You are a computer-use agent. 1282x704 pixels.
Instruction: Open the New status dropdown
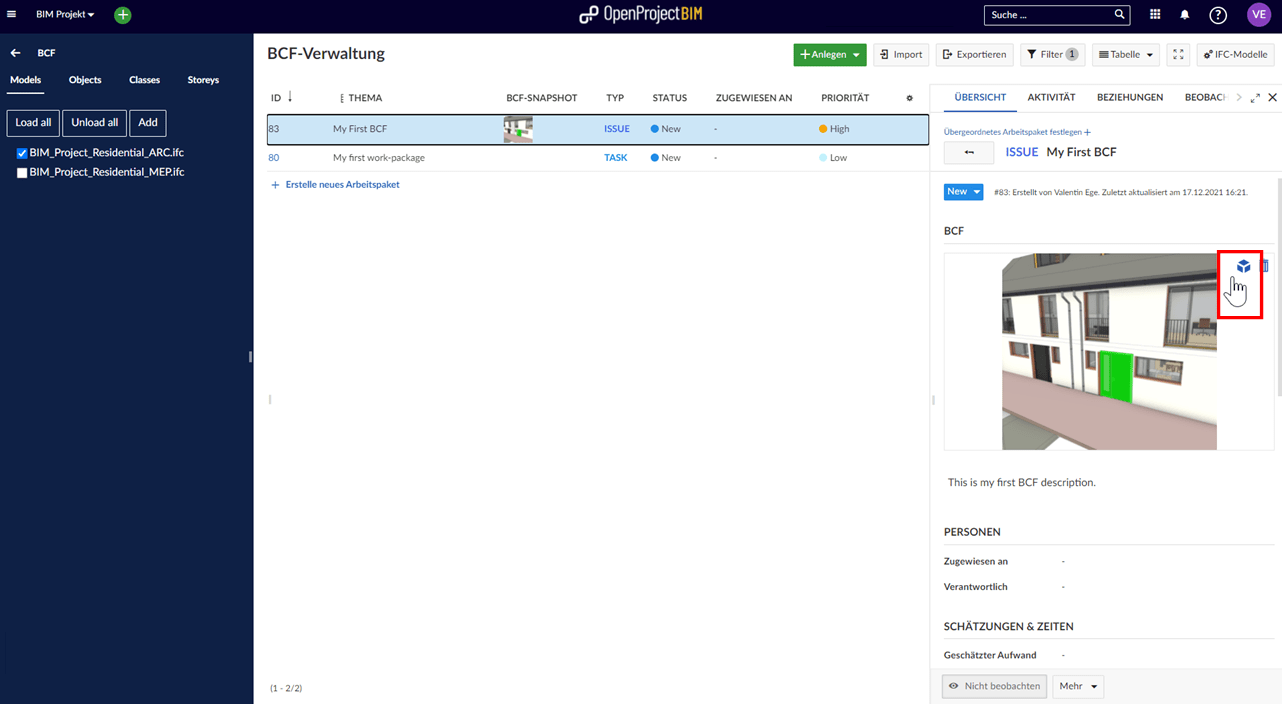[963, 192]
